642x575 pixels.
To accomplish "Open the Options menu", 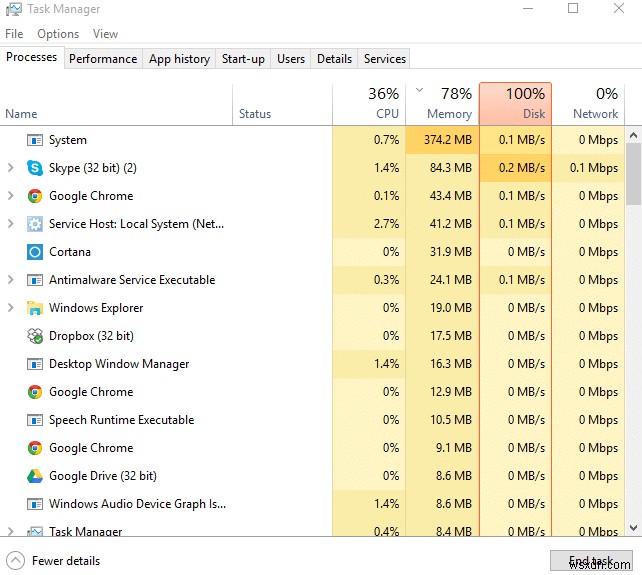I will coord(58,34).
